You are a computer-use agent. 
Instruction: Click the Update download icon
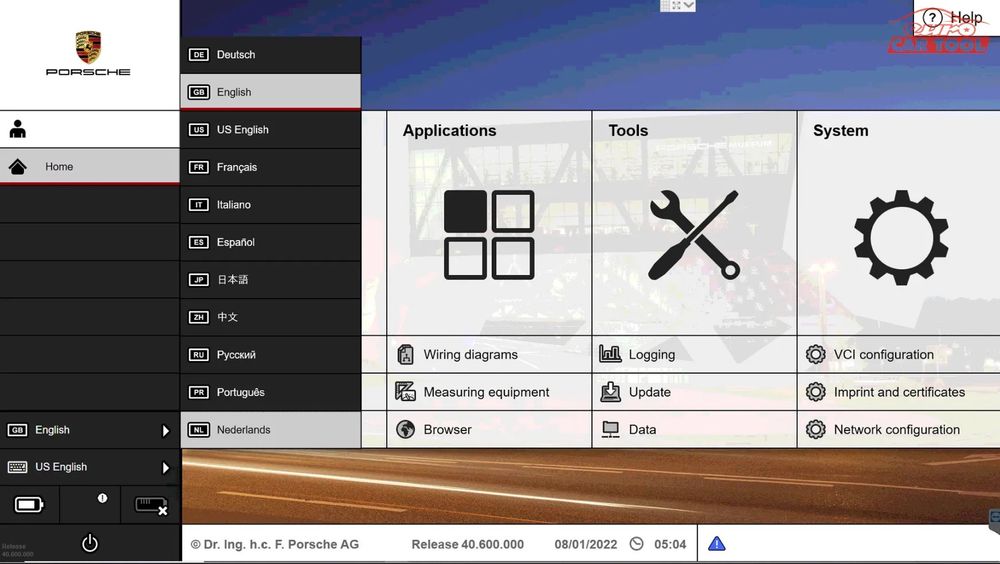[610, 392]
